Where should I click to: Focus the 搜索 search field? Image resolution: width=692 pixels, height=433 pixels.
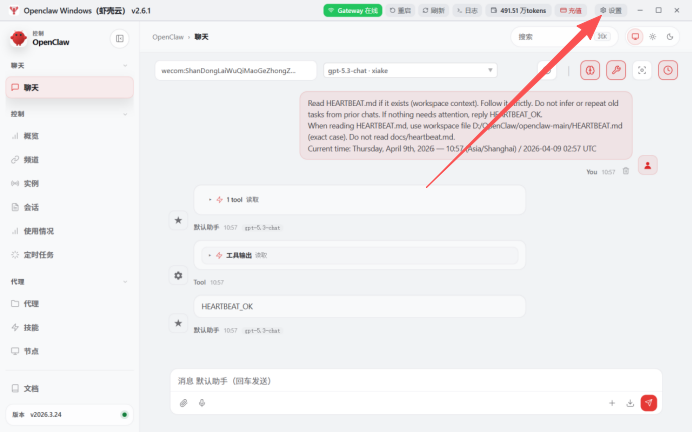[564, 37]
